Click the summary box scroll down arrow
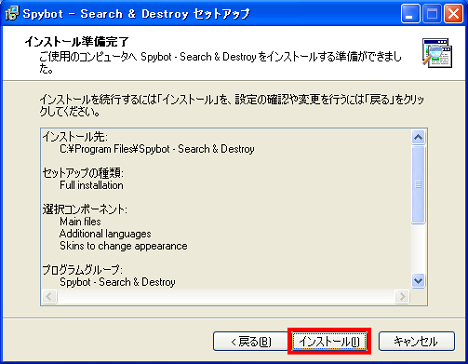Image resolution: width=468 pixels, height=364 pixels. point(418,281)
